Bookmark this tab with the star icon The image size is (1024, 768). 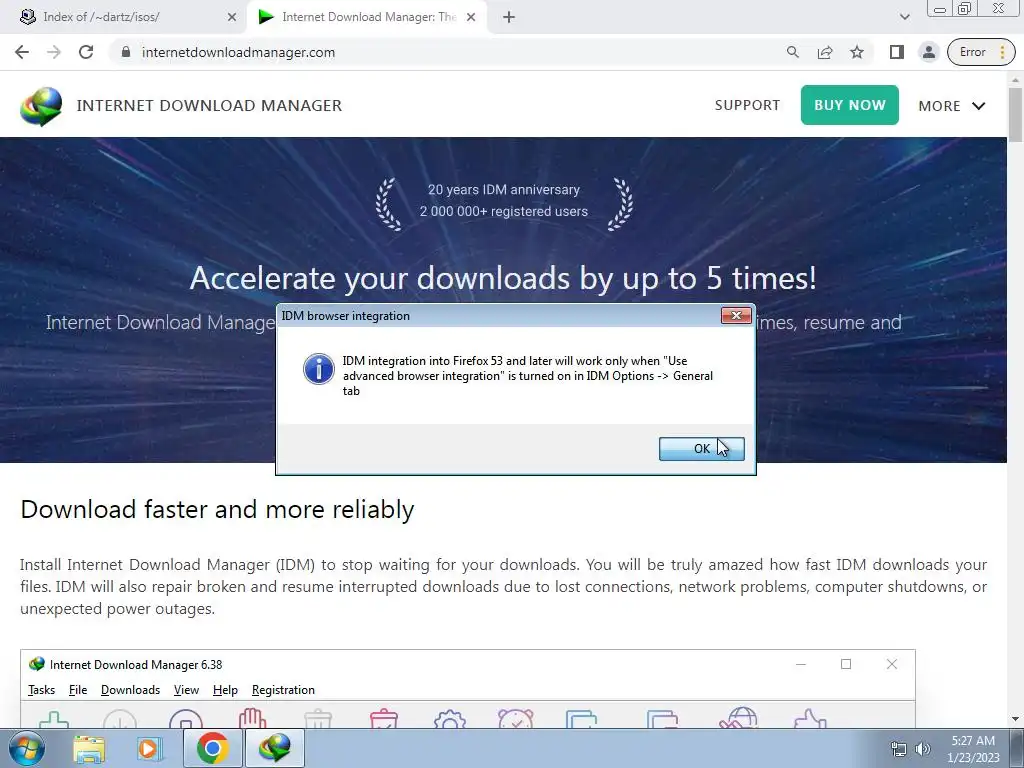857,52
